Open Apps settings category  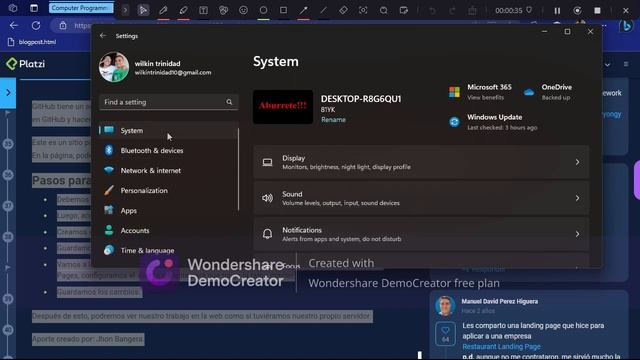coord(168,211)
